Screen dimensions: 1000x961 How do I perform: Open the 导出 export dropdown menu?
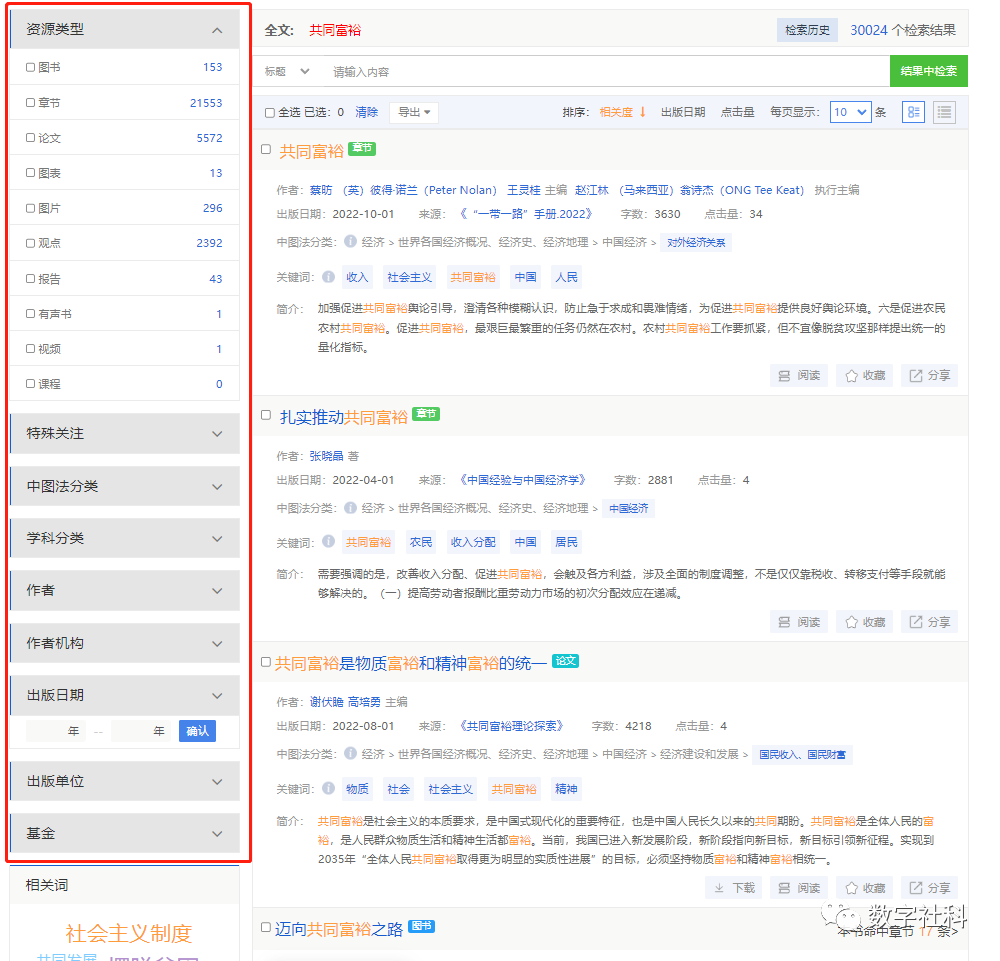[x=414, y=112]
